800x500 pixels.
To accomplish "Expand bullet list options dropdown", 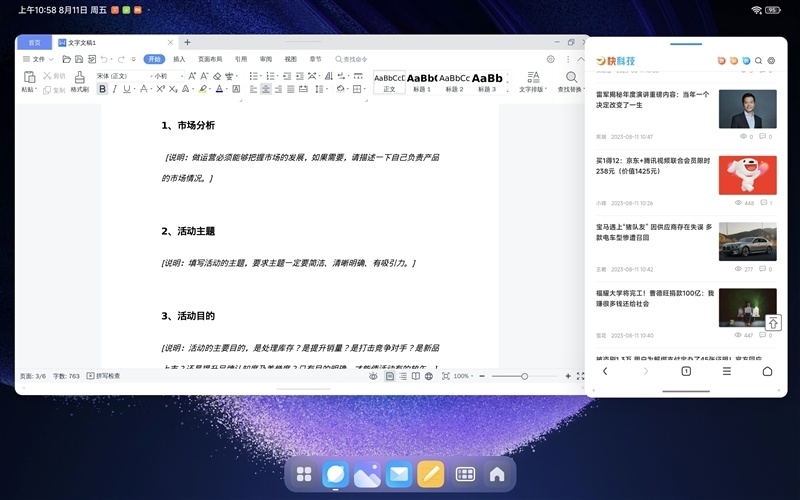I will pyautogui.click(x=261, y=76).
